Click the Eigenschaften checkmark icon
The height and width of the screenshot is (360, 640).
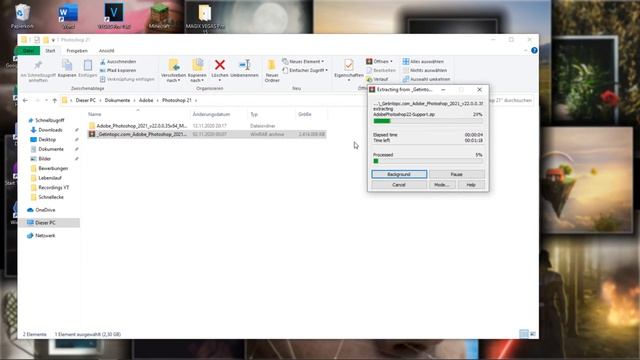(349, 64)
